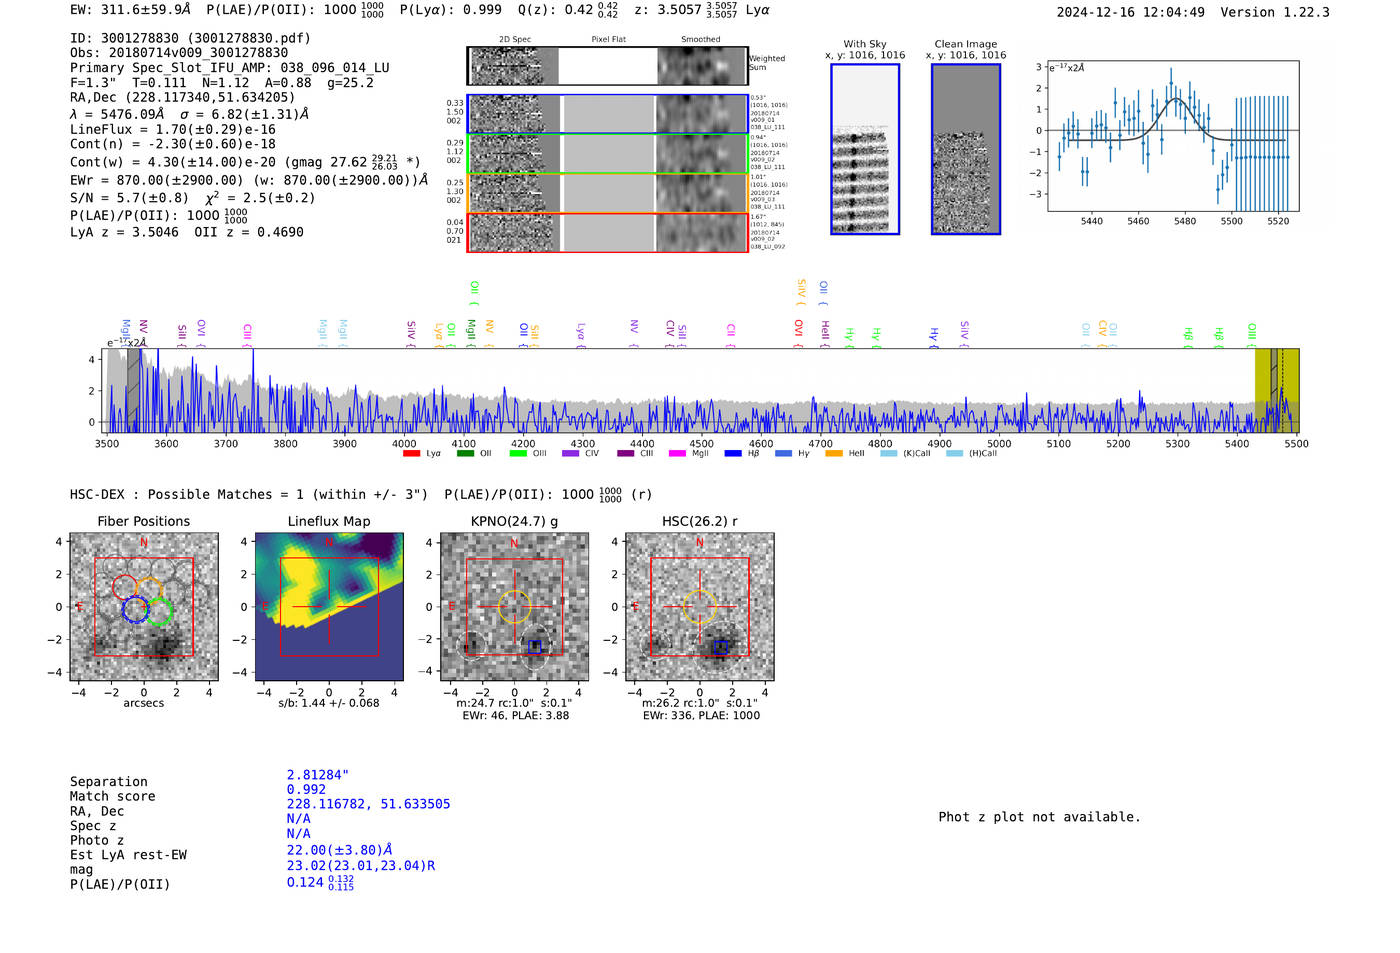
Task: Click the blue Hβ legend swatch
Action: point(733,454)
